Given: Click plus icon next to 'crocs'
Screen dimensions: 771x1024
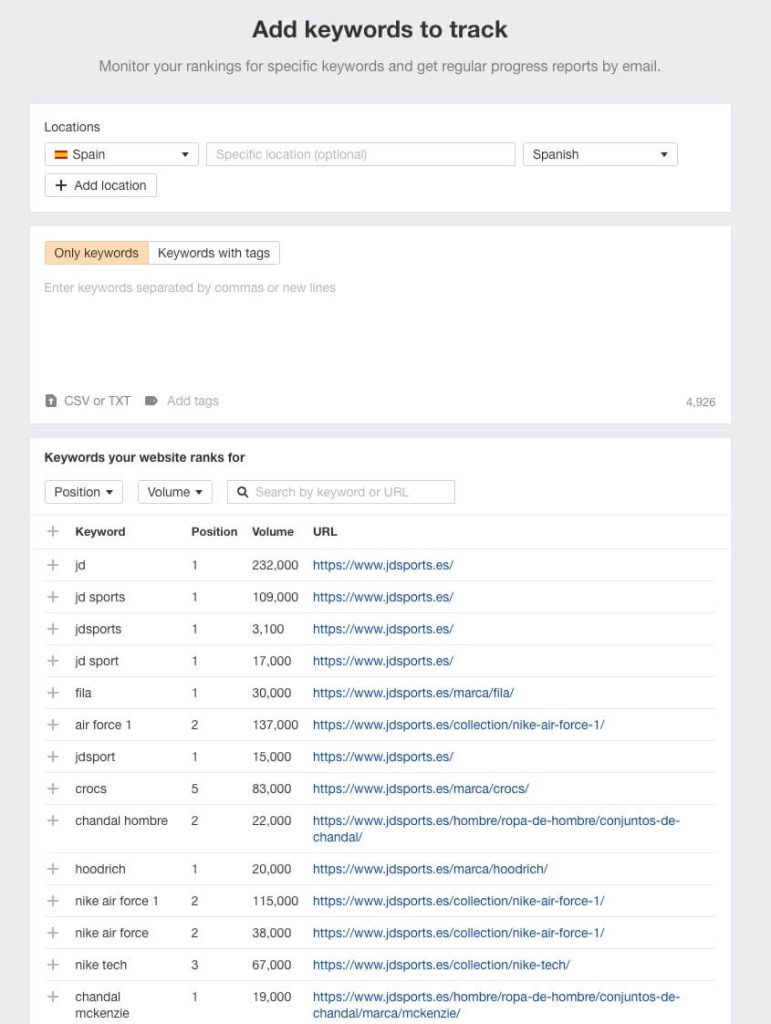Looking at the screenshot, I should pyautogui.click(x=53, y=789).
